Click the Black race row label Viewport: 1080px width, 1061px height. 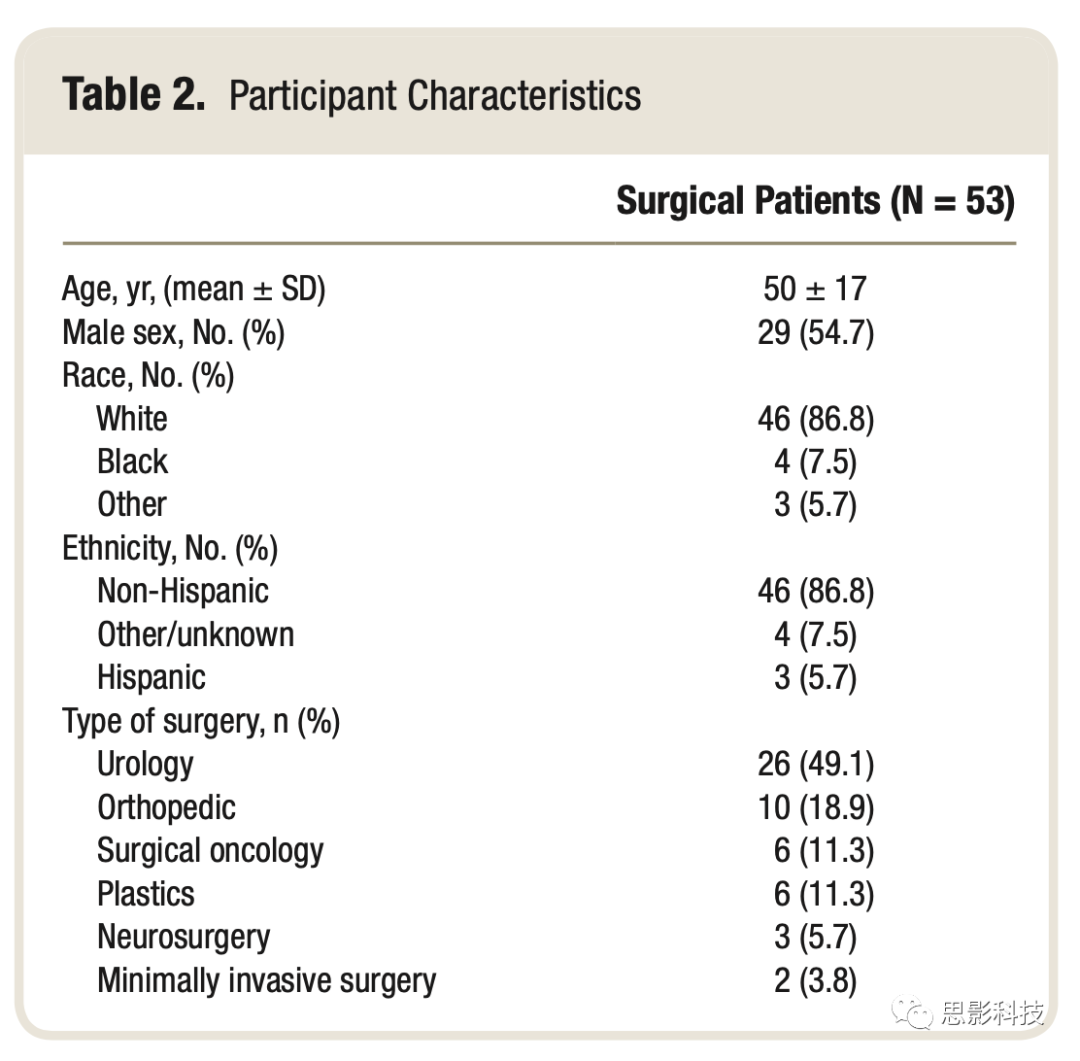(132, 462)
